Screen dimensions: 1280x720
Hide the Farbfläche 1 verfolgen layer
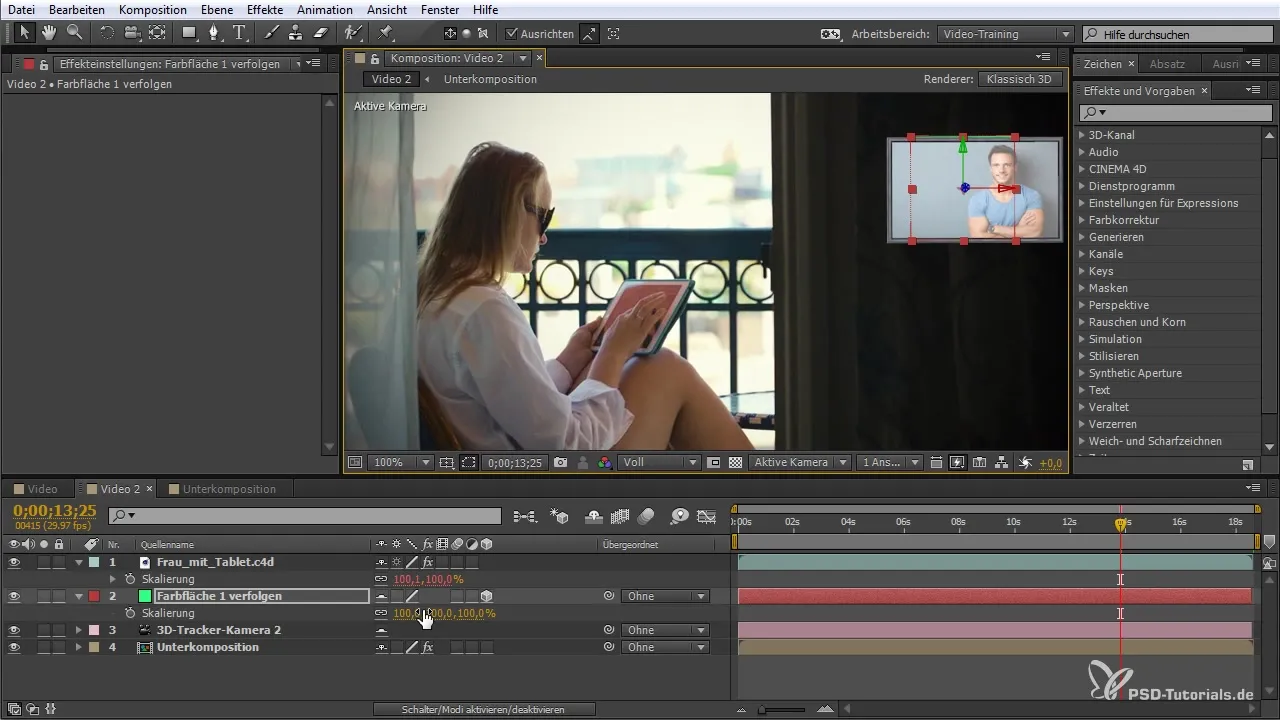click(x=14, y=596)
